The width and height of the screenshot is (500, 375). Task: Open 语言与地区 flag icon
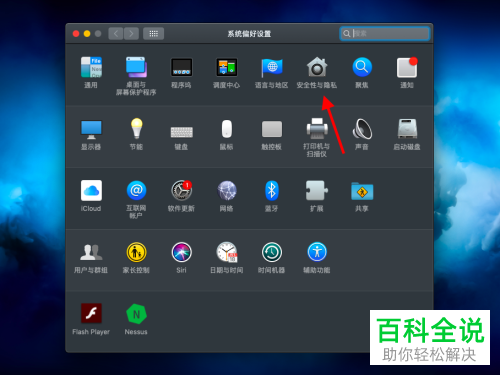coord(272,67)
